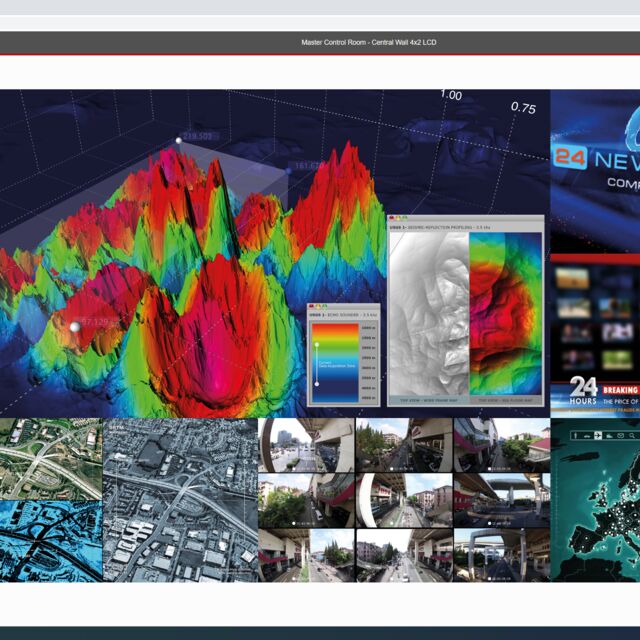Click the airplane icon on the Europe map panel
The height and width of the screenshot is (640, 640).
tap(596, 436)
